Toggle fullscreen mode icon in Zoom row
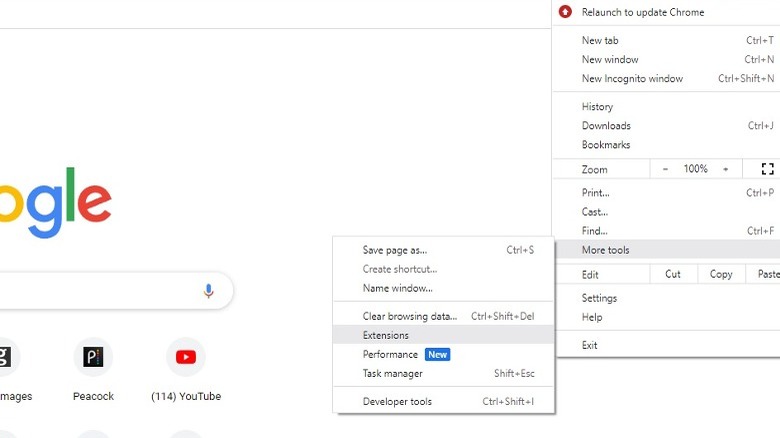The width and height of the screenshot is (780, 438). 768,169
